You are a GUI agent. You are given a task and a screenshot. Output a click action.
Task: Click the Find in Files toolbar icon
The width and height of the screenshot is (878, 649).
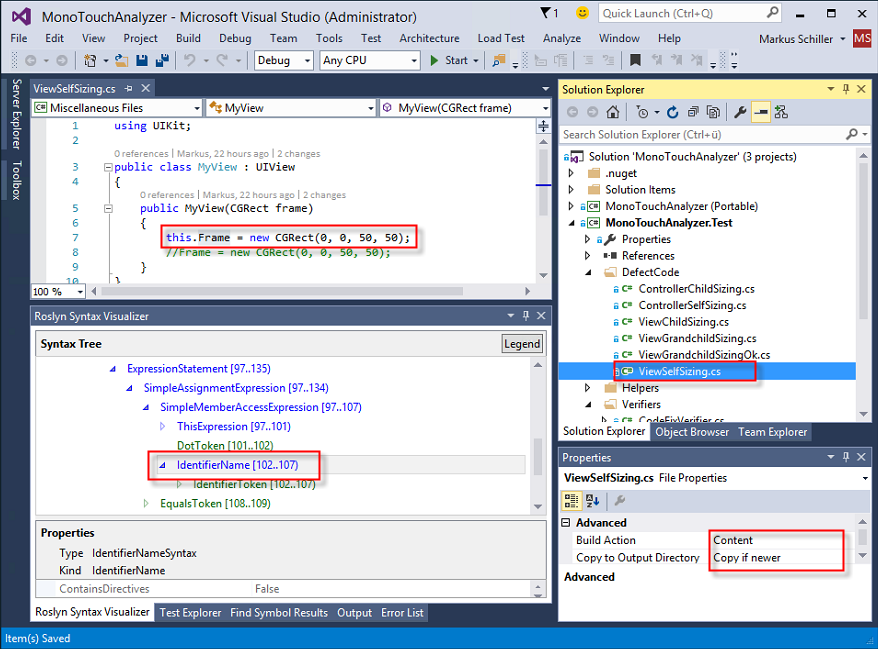tap(498, 60)
